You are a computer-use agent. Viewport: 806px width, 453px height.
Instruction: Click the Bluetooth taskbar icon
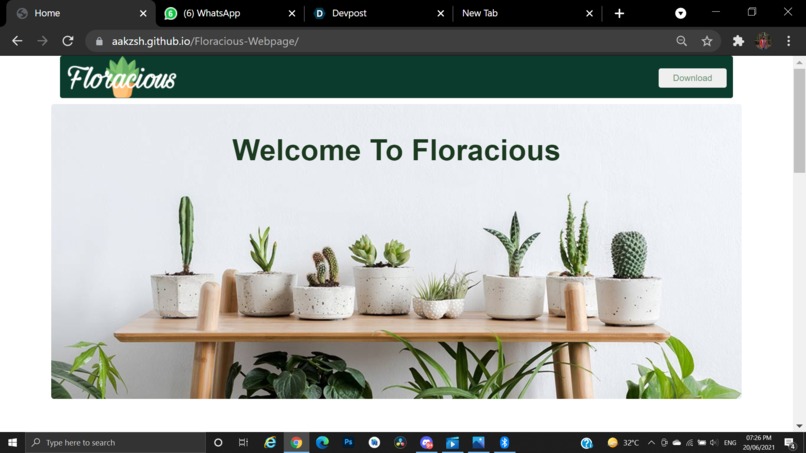pos(504,442)
